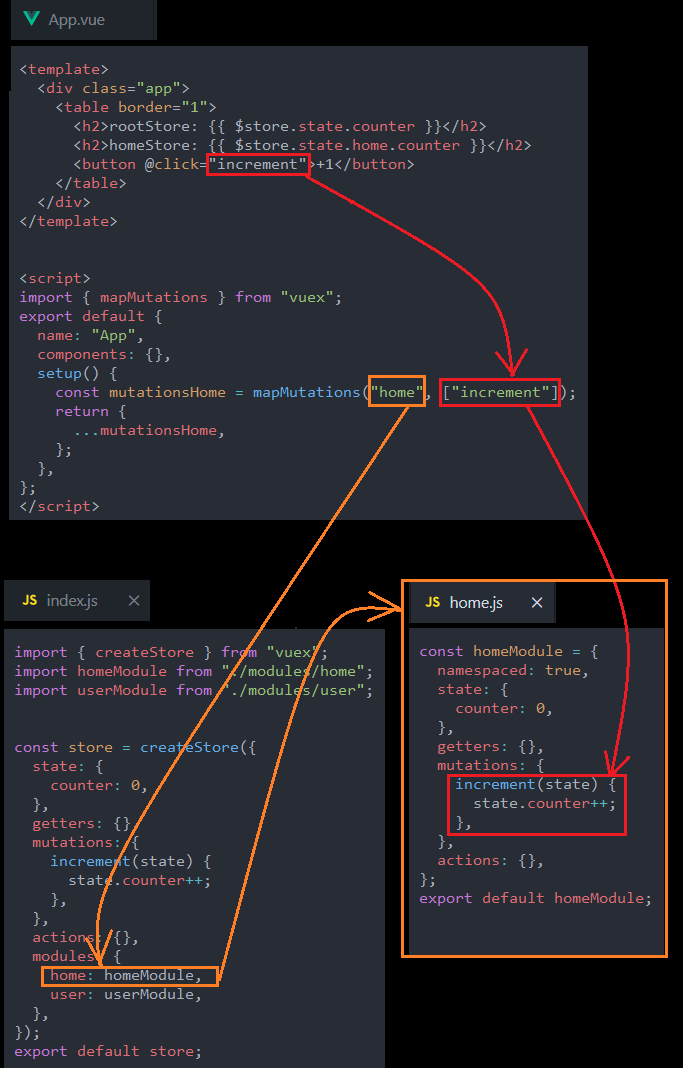Image resolution: width=683 pixels, height=1068 pixels.
Task: Click the 'actions: {},' line in home.js
Action: click(x=490, y=860)
